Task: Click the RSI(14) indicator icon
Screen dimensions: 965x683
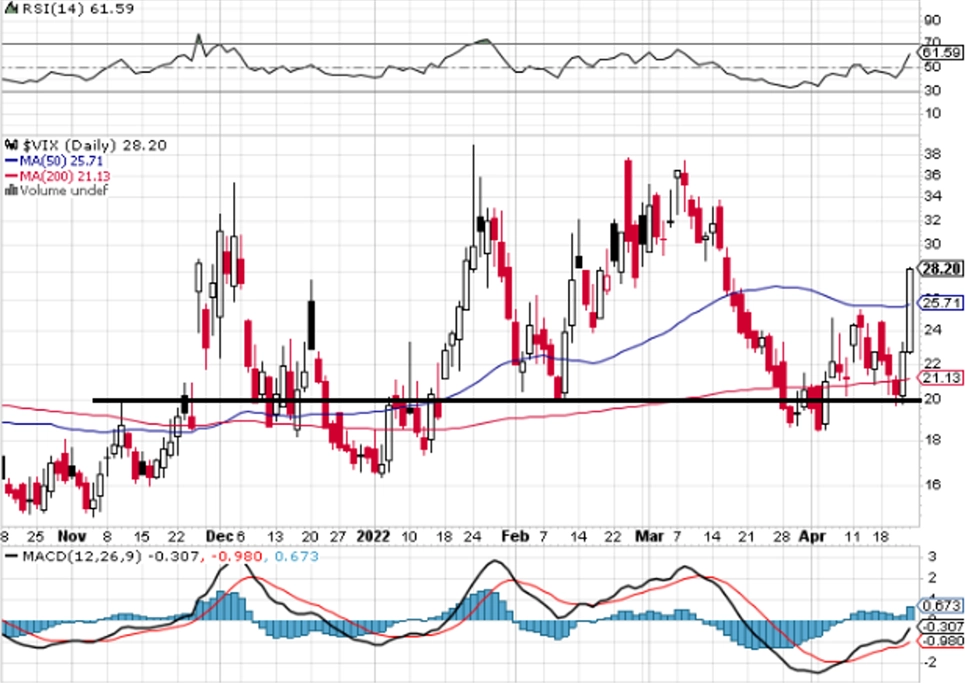Action: tap(10, 9)
